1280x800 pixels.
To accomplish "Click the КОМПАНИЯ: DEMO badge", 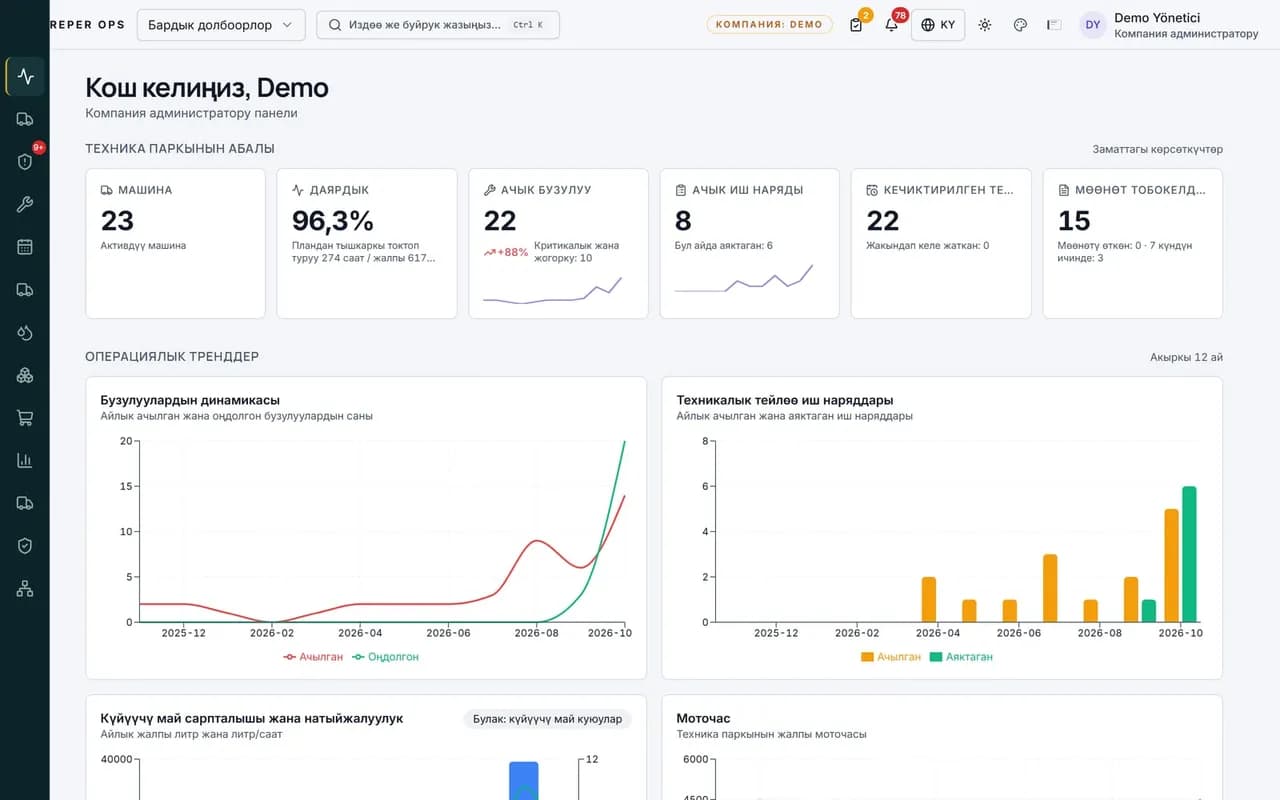I will click(x=769, y=25).
